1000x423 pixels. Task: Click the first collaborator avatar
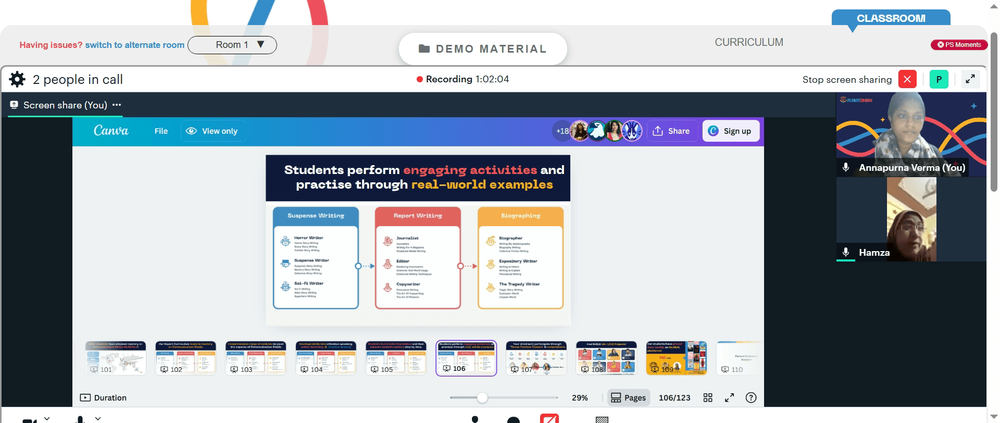579,131
